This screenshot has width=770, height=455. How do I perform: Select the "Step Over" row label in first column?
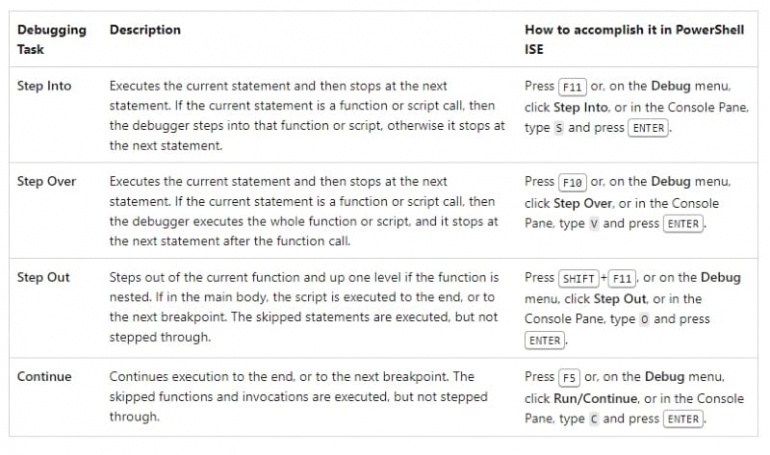46,182
